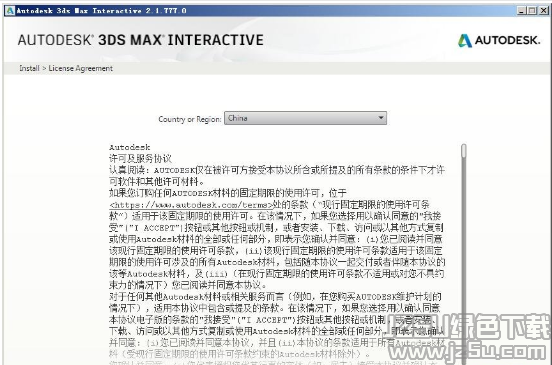The height and width of the screenshot is (365, 552).
Task: Go to the Install breadcrumb step
Action: 29,68
